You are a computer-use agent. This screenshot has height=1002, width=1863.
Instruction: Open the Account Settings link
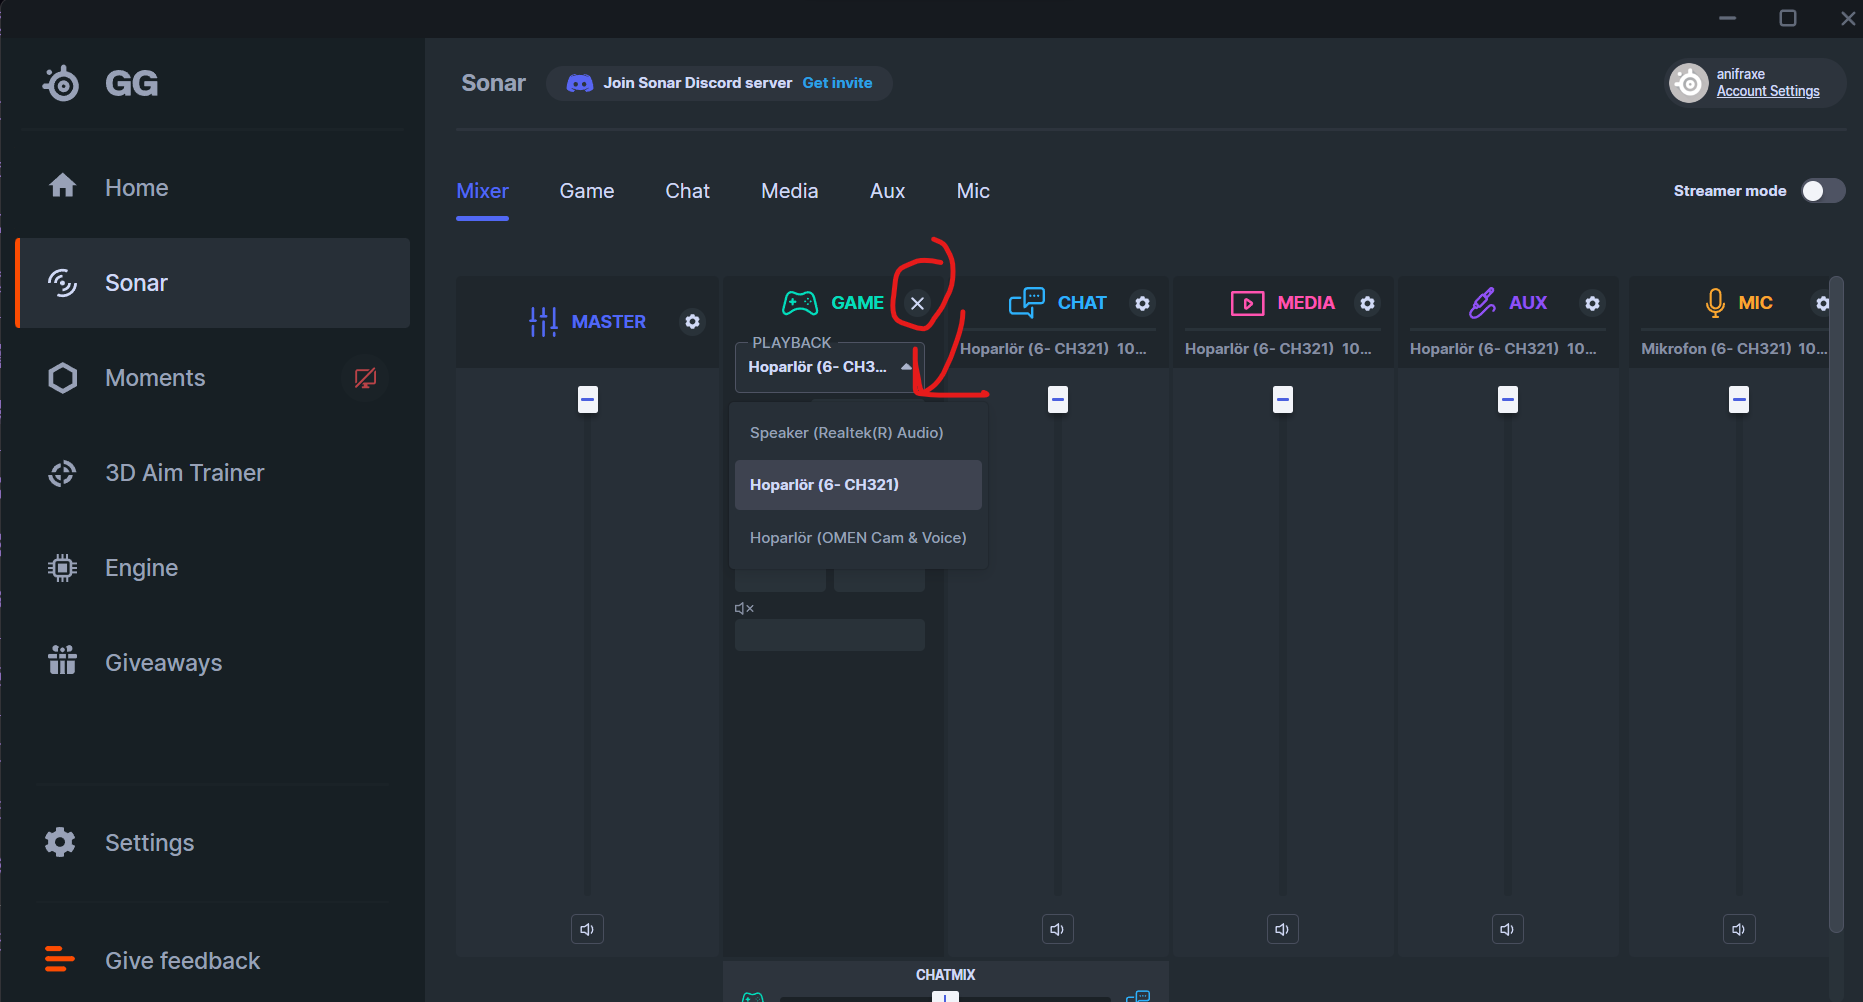[x=1768, y=91]
